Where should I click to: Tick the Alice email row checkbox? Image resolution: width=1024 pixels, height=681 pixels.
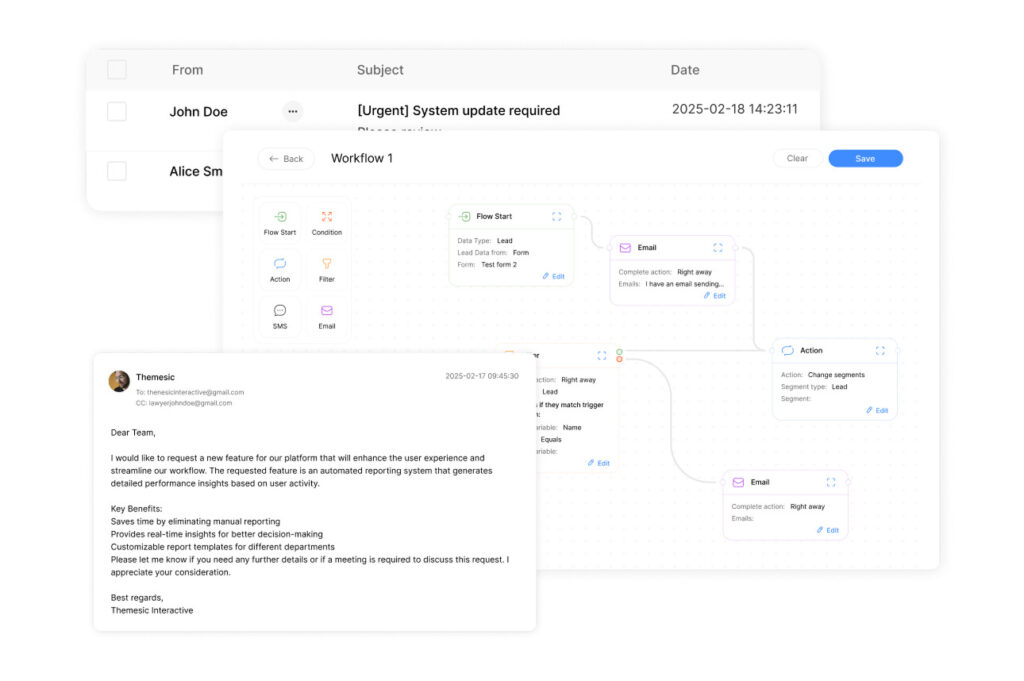pos(117,171)
